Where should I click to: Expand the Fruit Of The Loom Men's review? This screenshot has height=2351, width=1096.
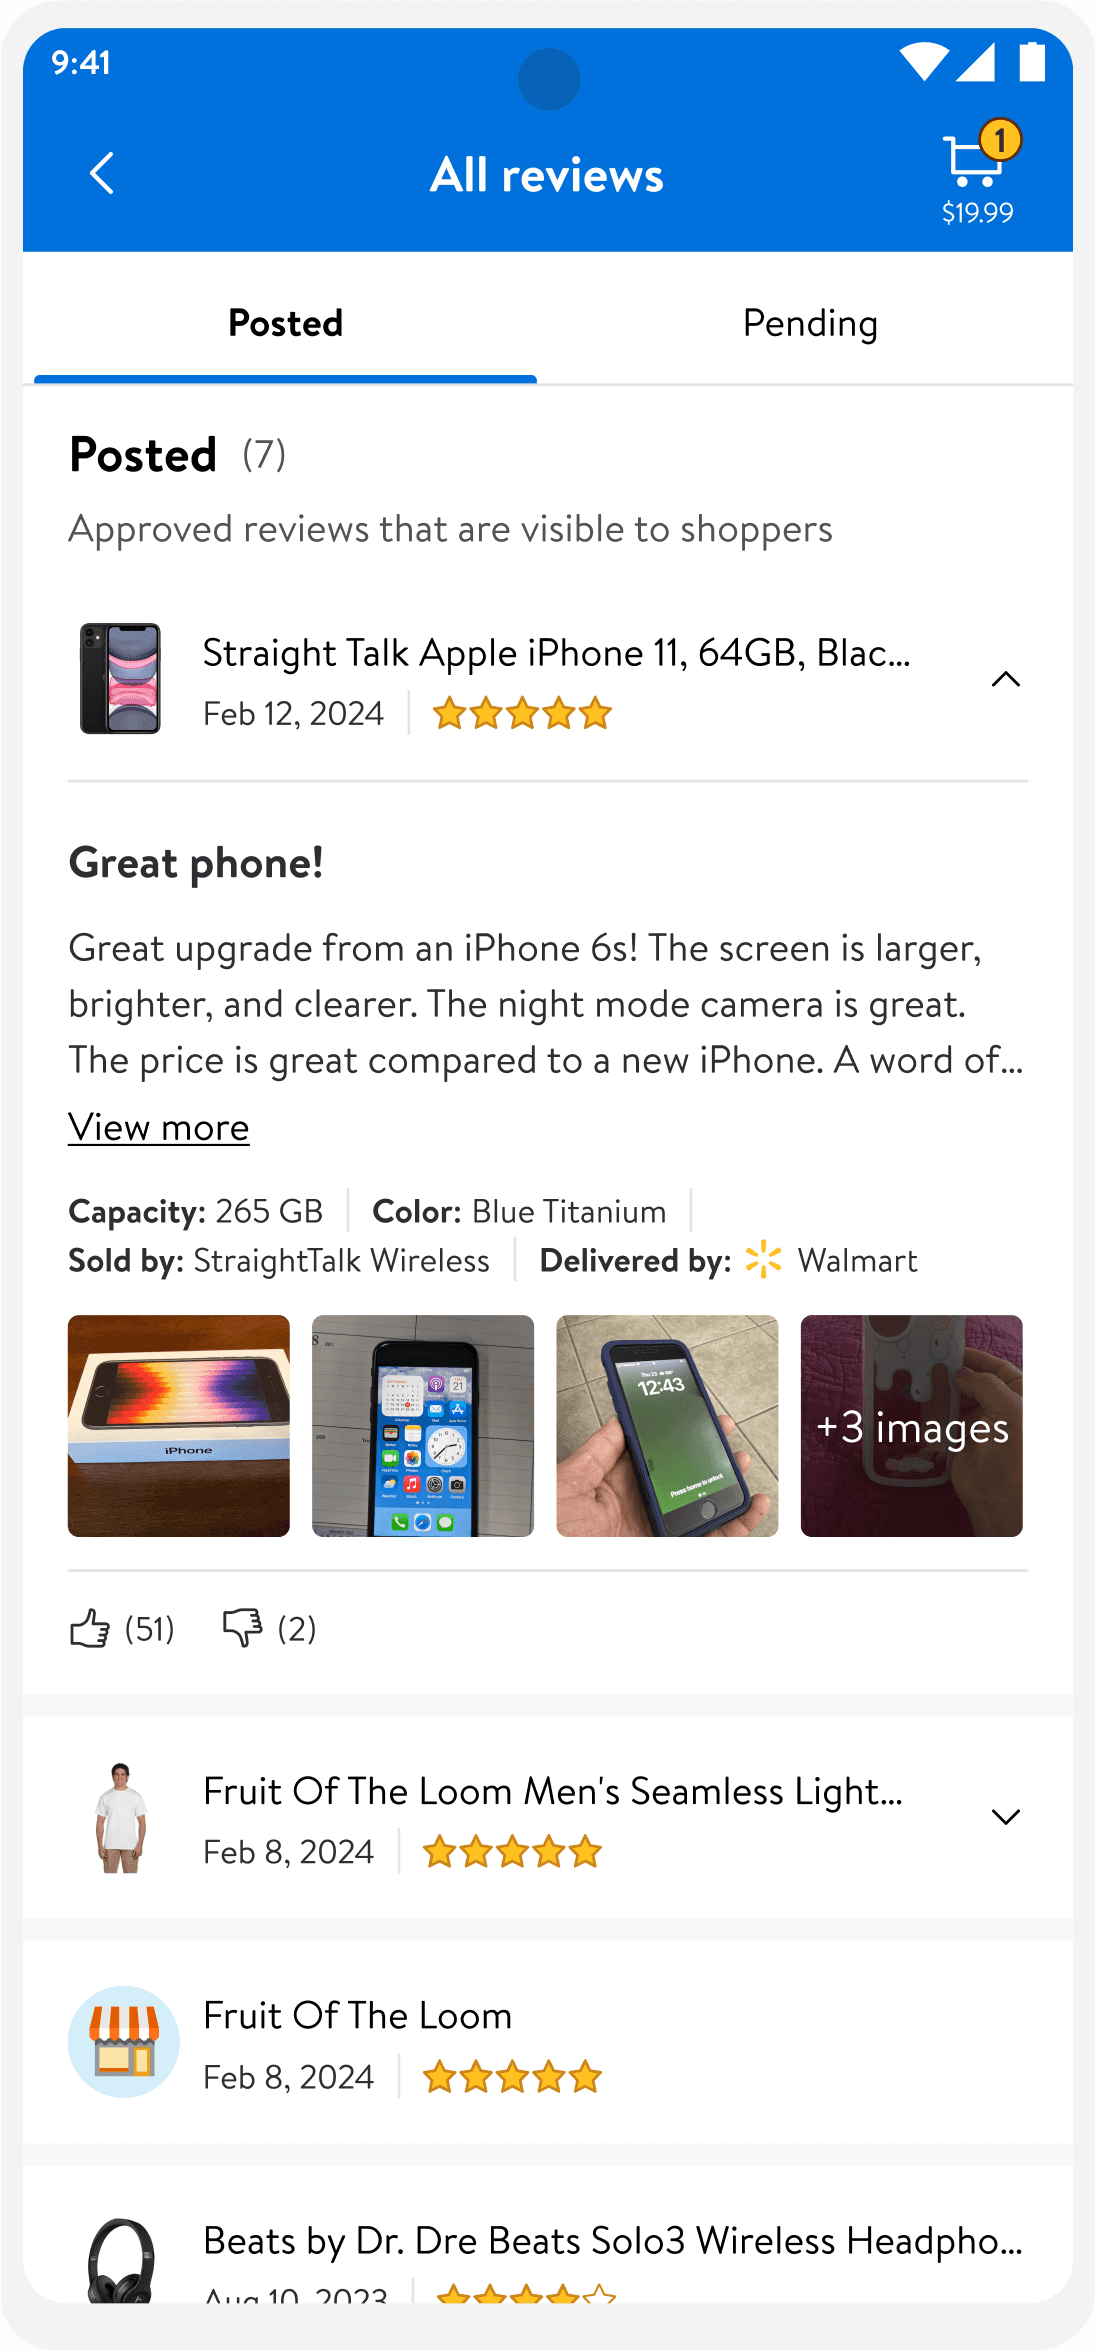coord(1006,1817)
